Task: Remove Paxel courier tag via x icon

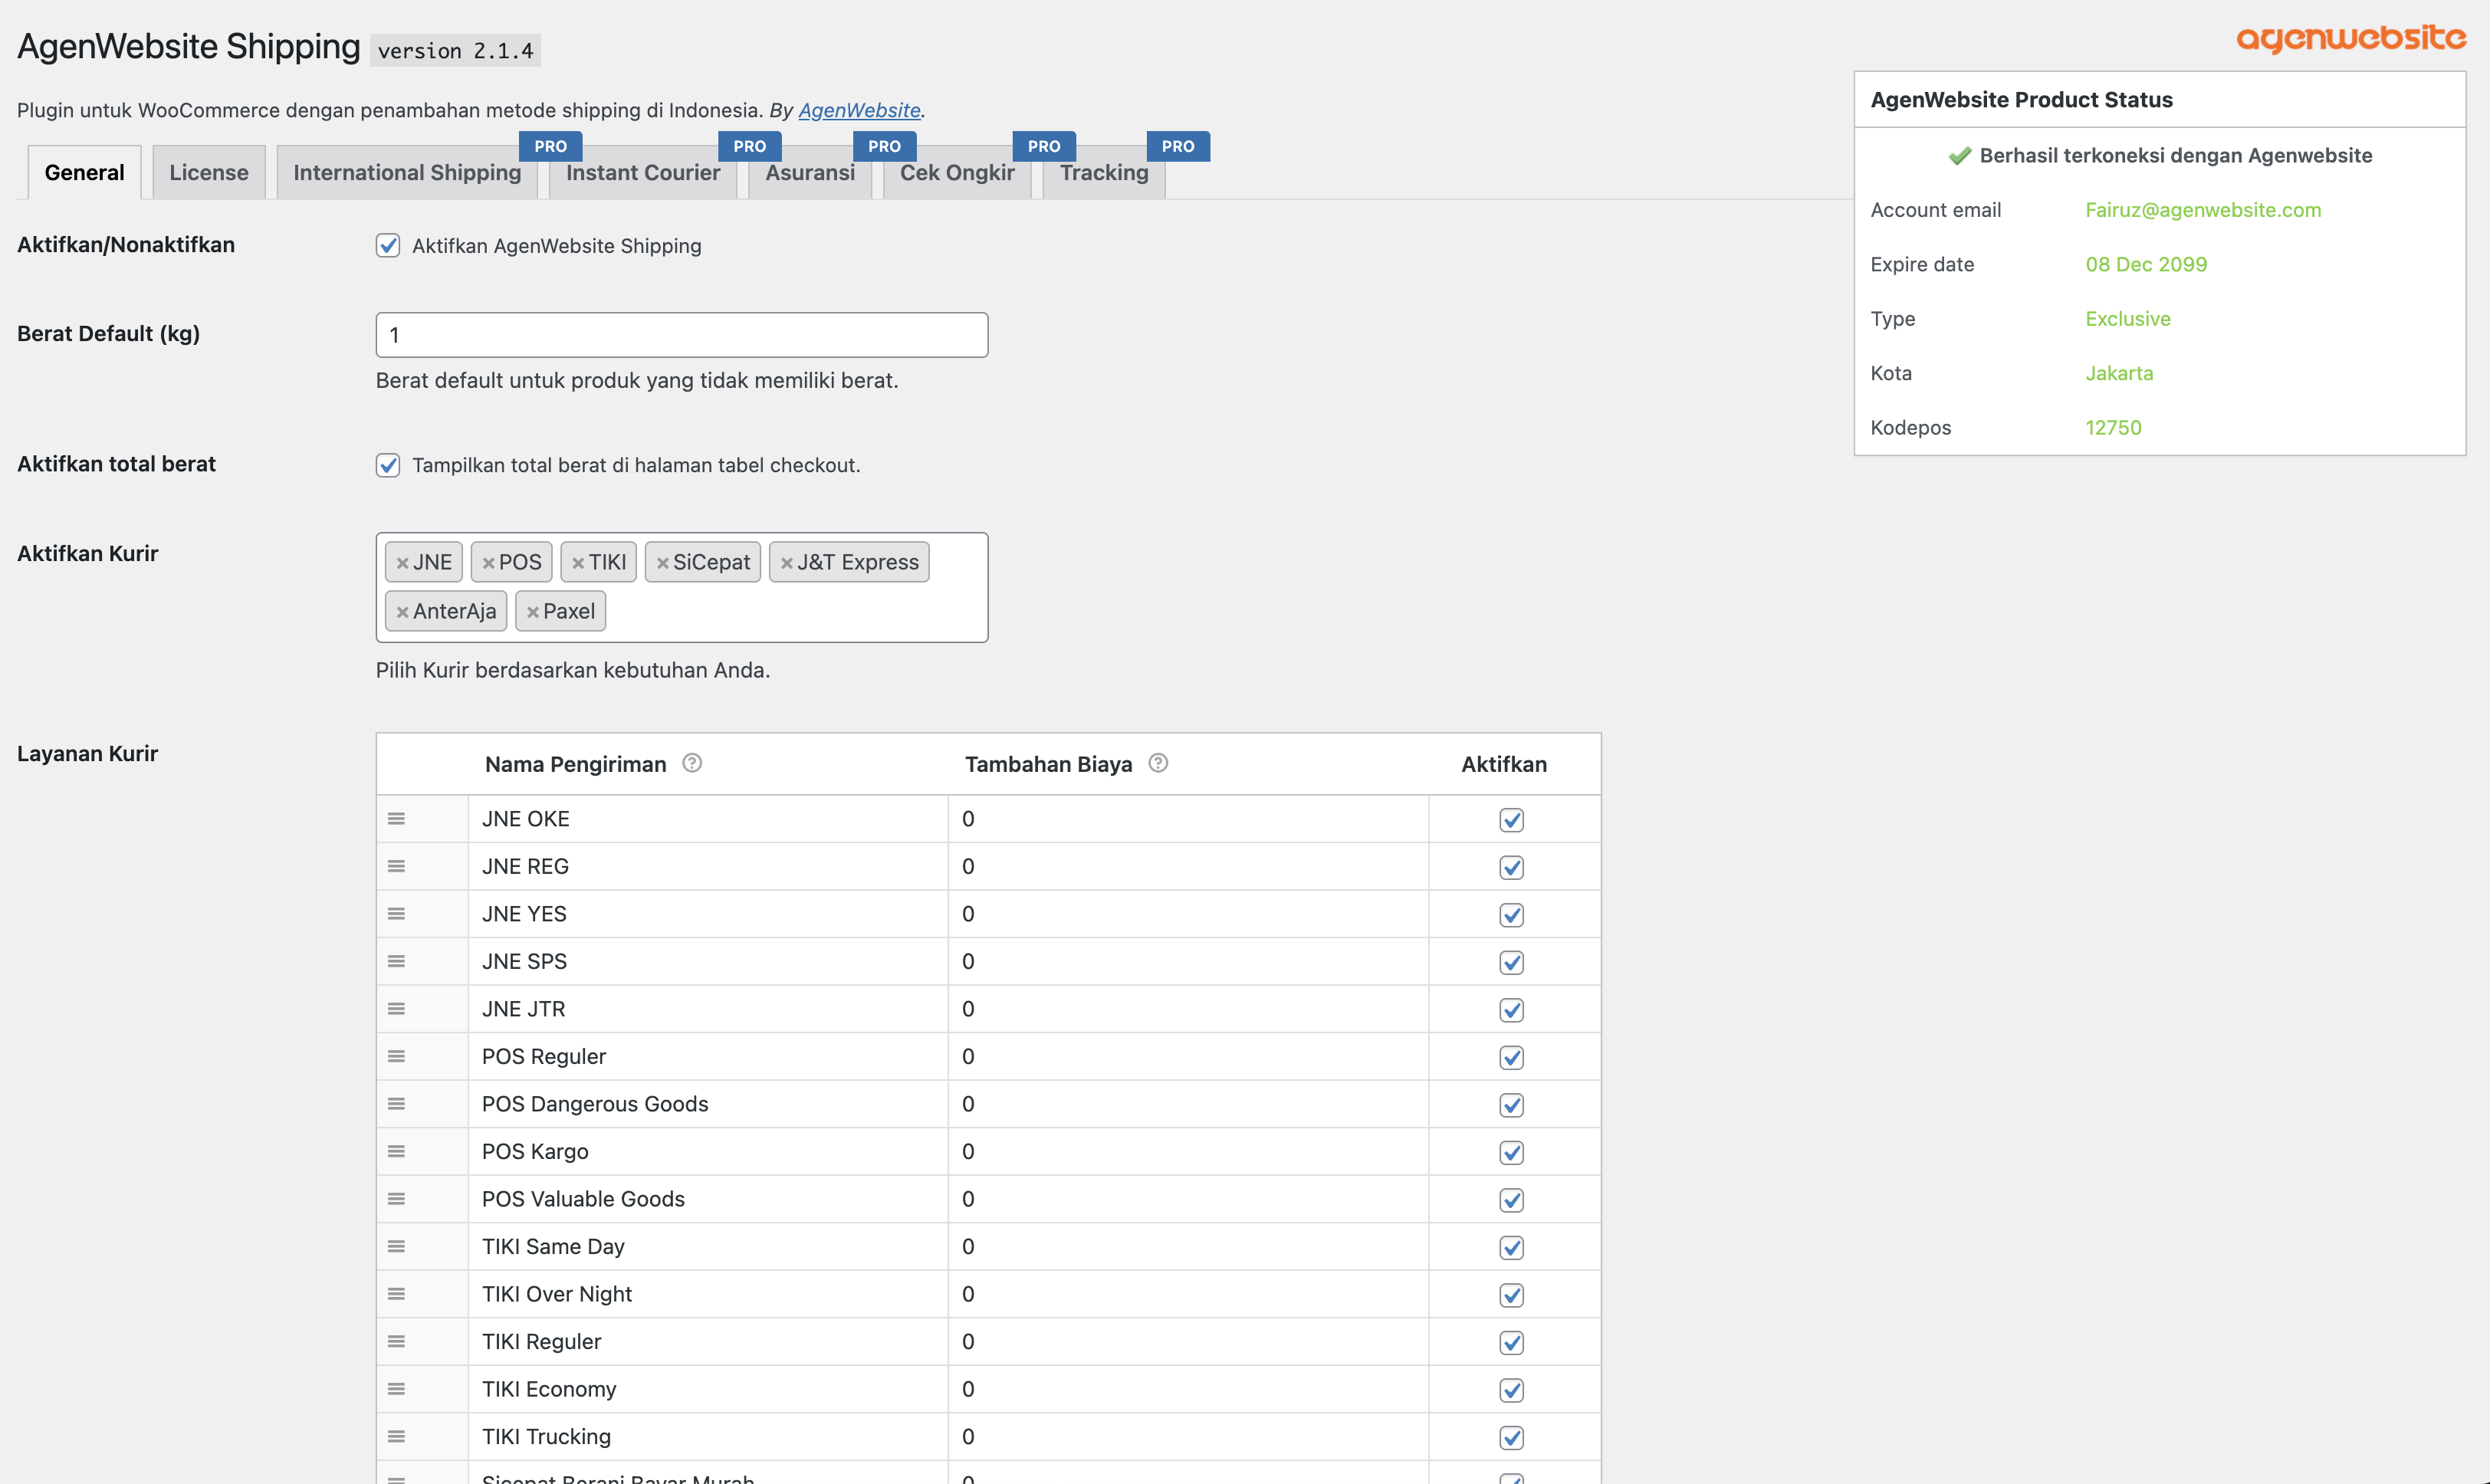Action: point(532,612)
